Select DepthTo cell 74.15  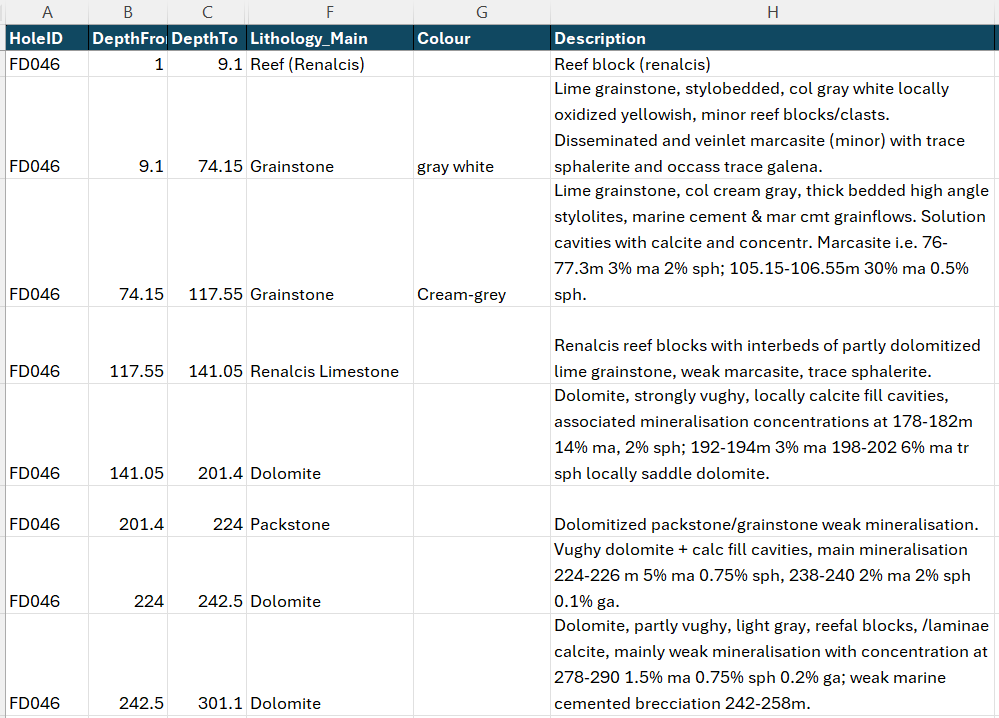point(207,128)
